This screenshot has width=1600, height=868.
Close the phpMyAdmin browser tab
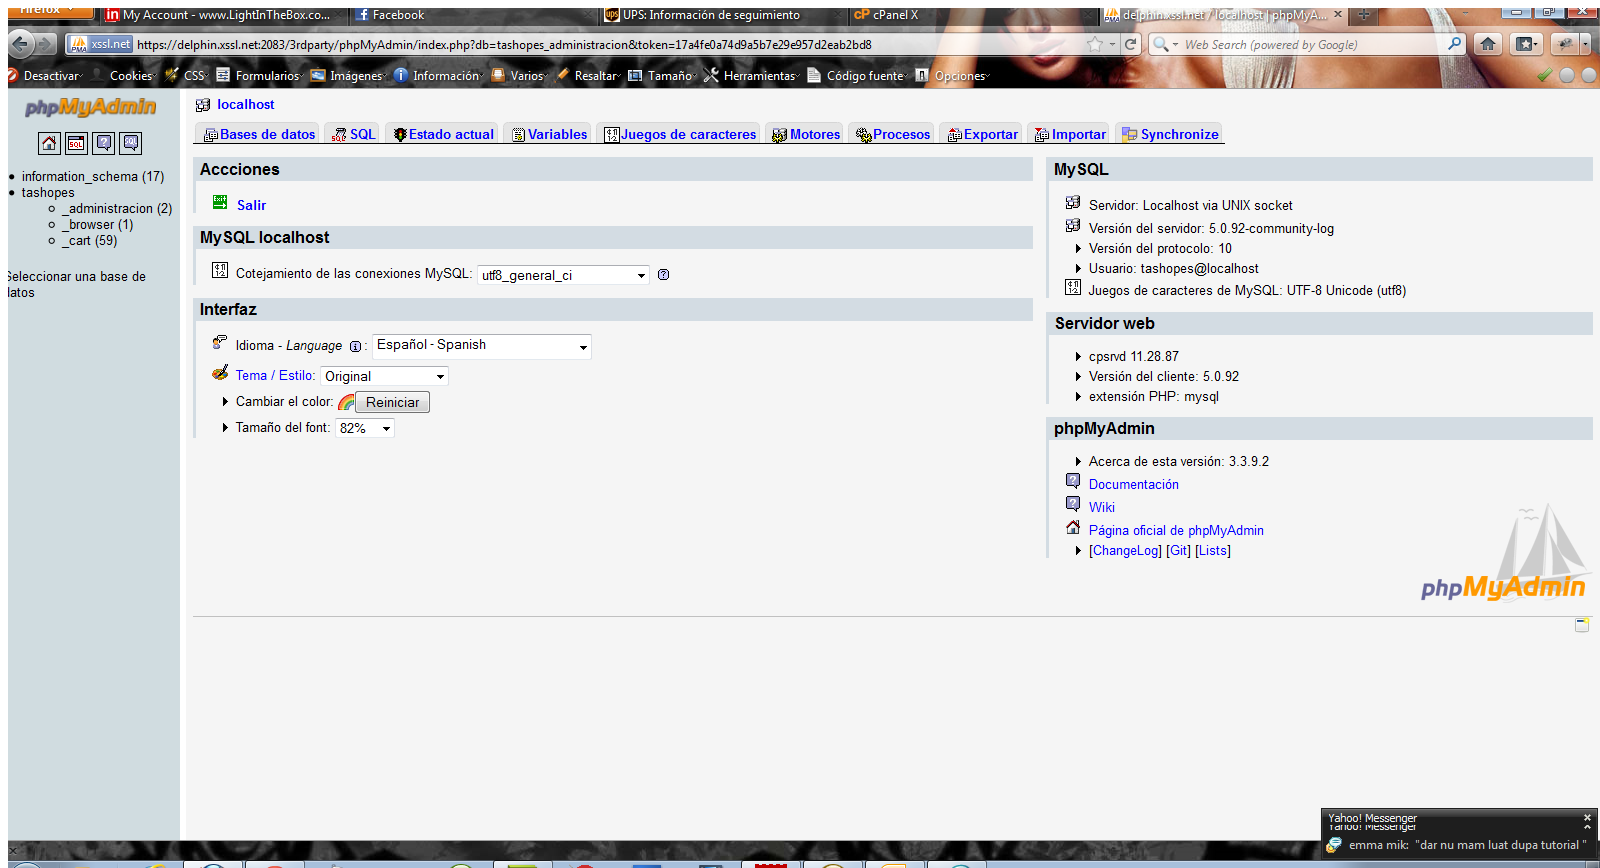[x=1338, y=15]
